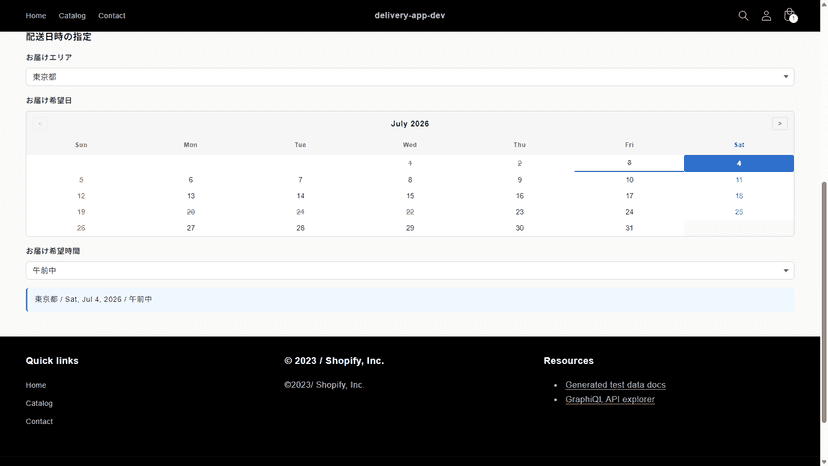Expand the お届けエリア dropdown arrow
Screen dimensions: 828x466
[x=786, y=77]
